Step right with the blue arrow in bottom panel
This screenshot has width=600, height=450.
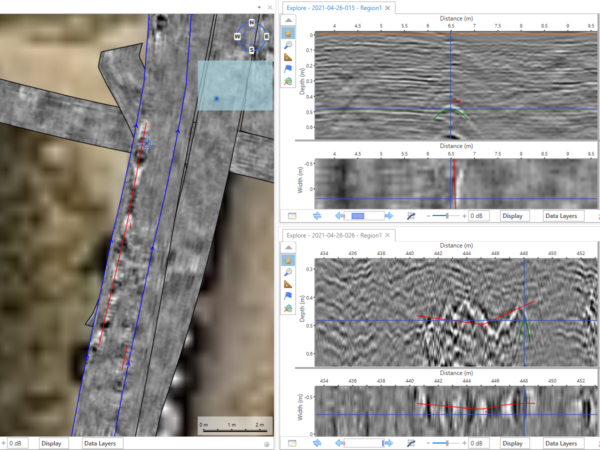pyautogui.click(x=389, y=443)
